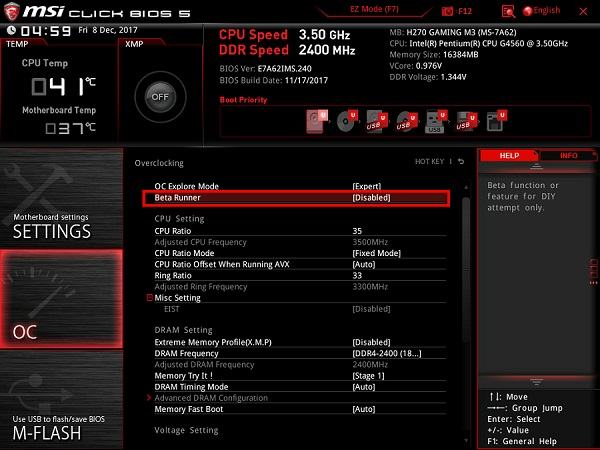Expand Advanced DRAM Configuration submenu
Viewport: 600px width, 450px height.
tap(211, 398)
